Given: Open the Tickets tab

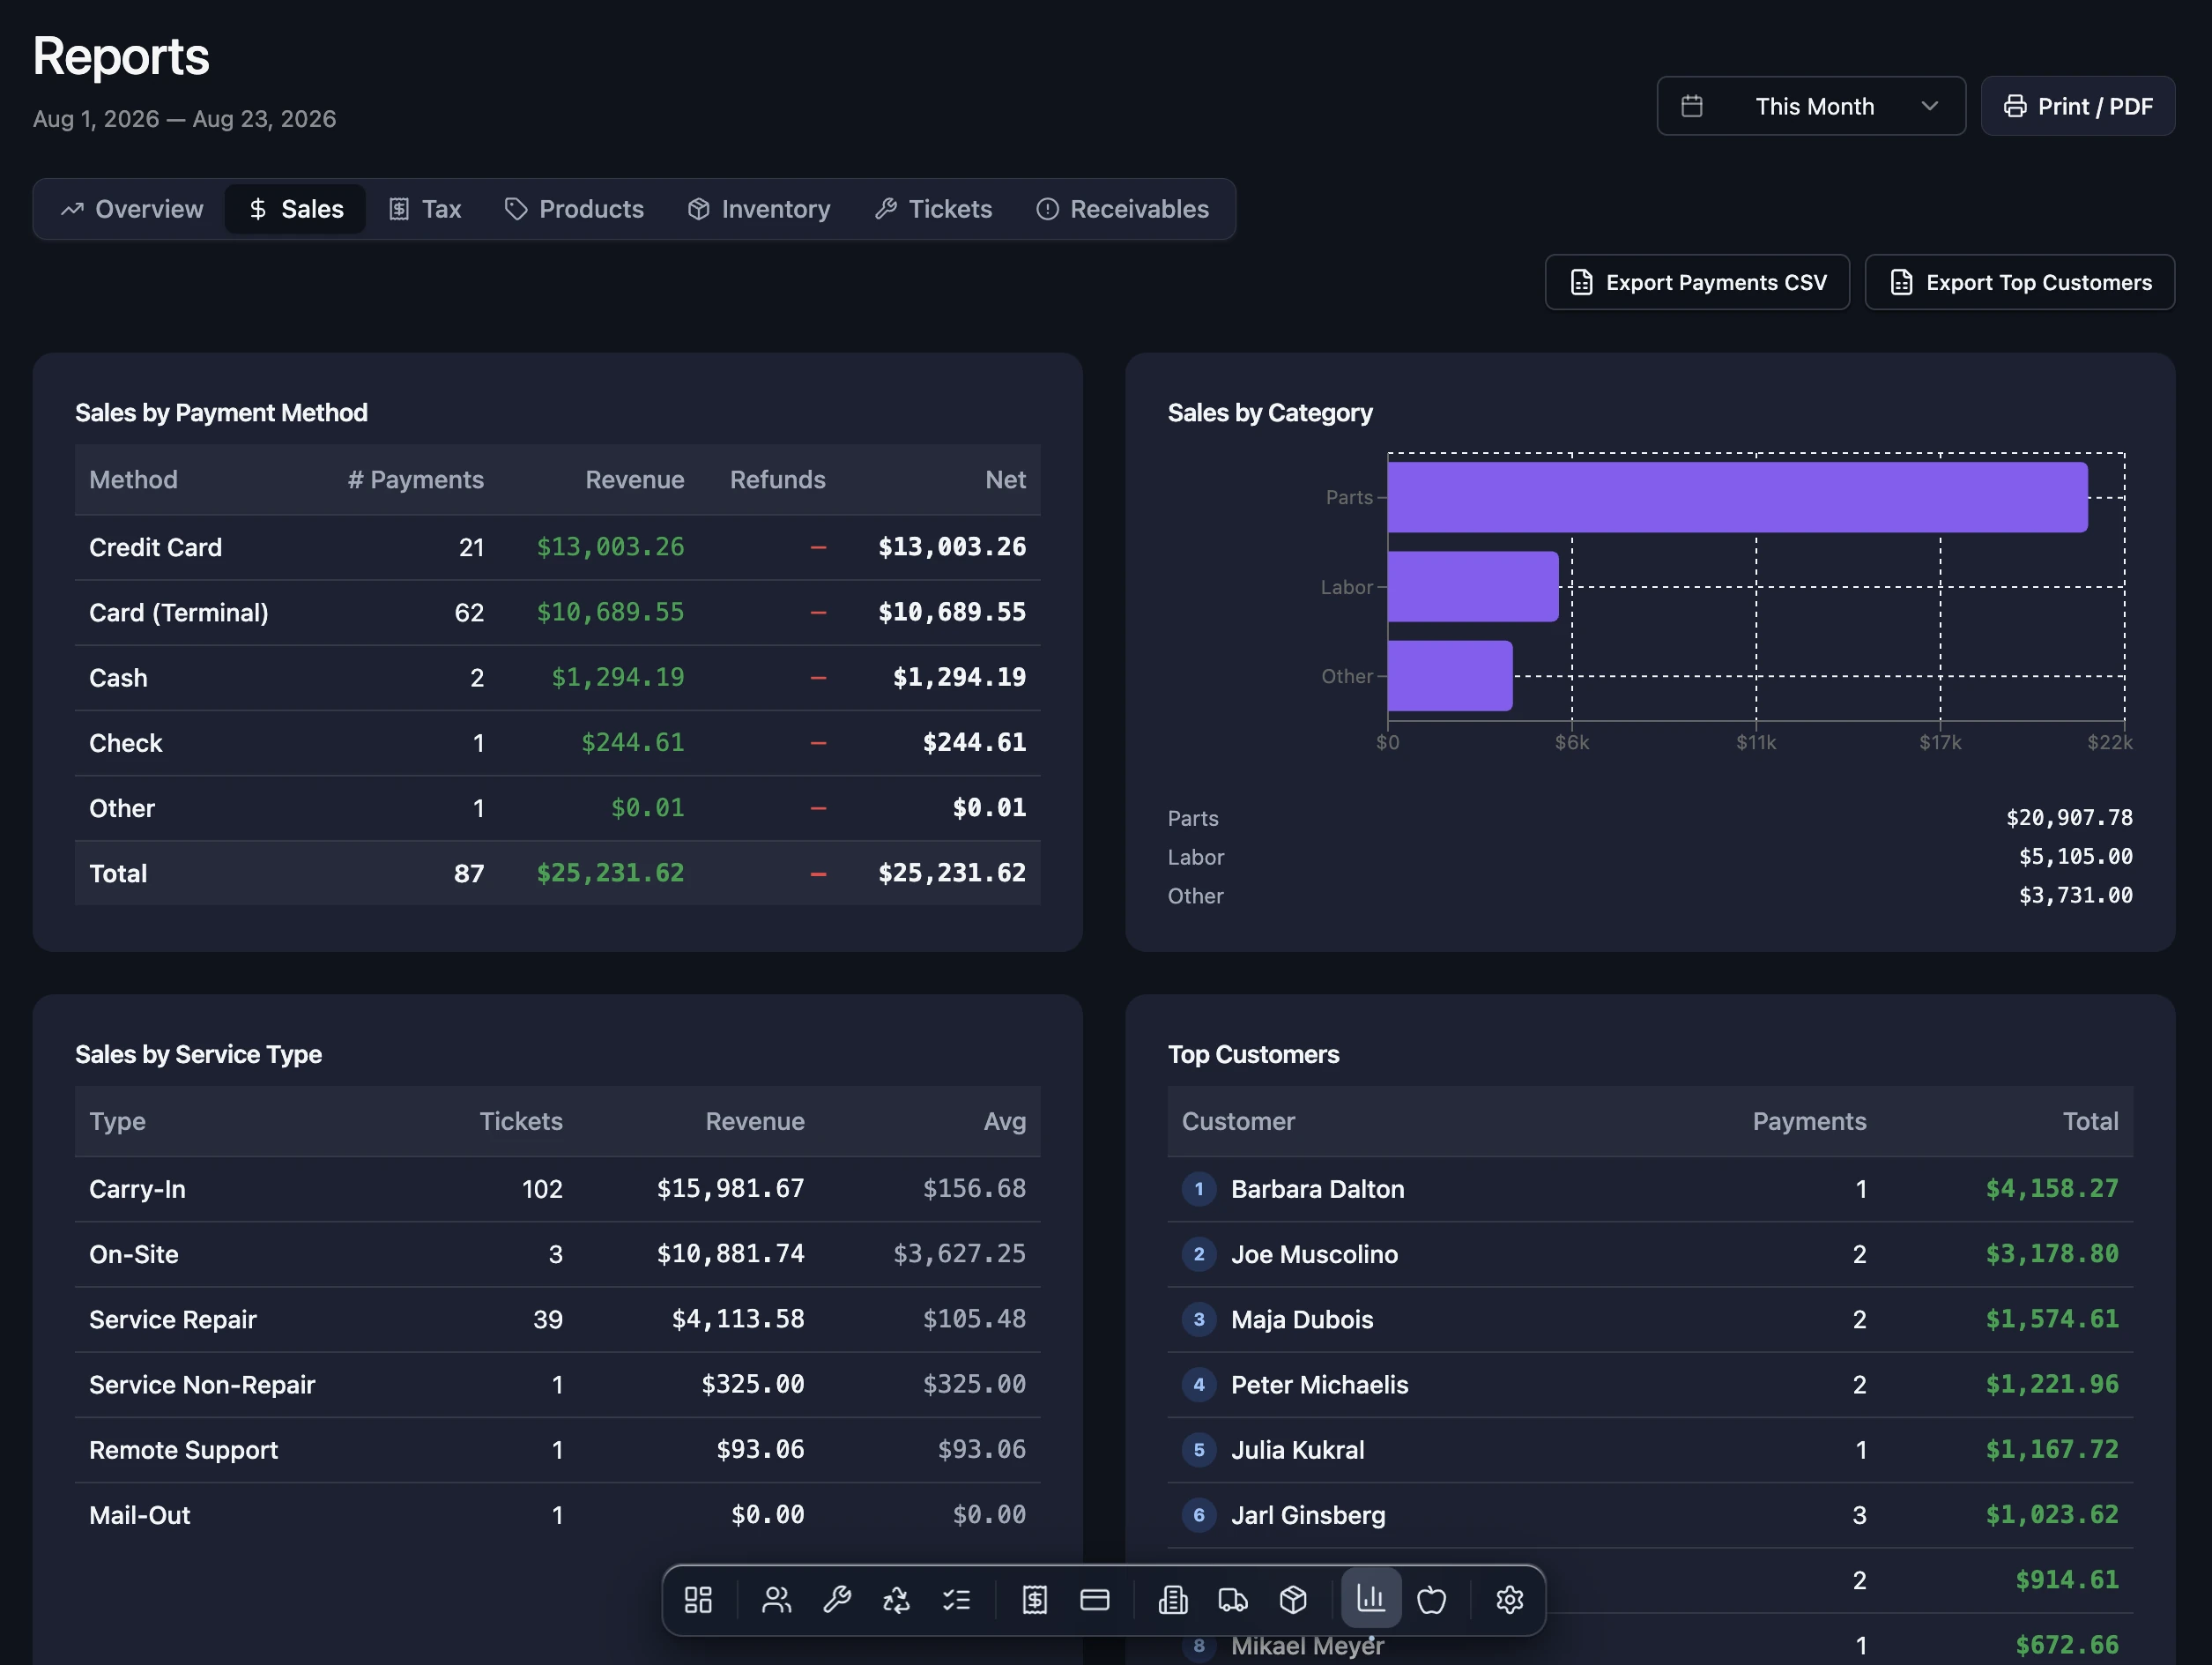Looking at the screenshot, I should tap(933, 209).
